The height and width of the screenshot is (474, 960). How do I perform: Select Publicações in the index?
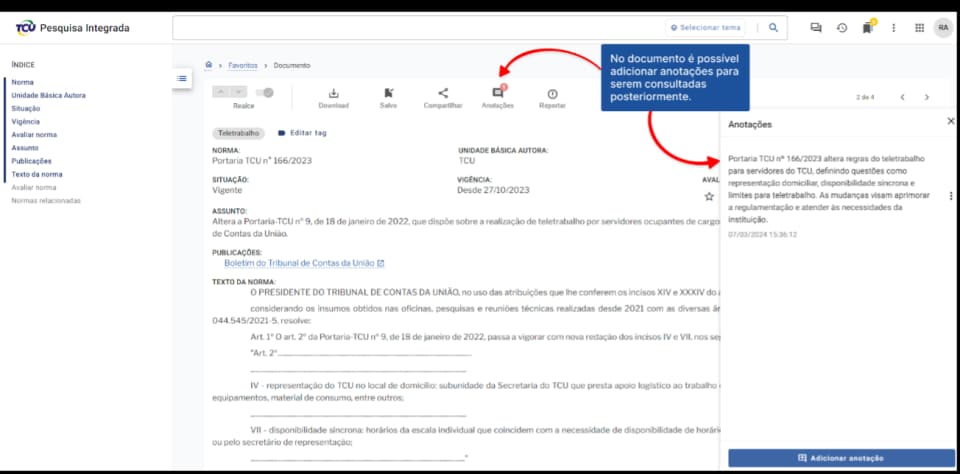31,161
